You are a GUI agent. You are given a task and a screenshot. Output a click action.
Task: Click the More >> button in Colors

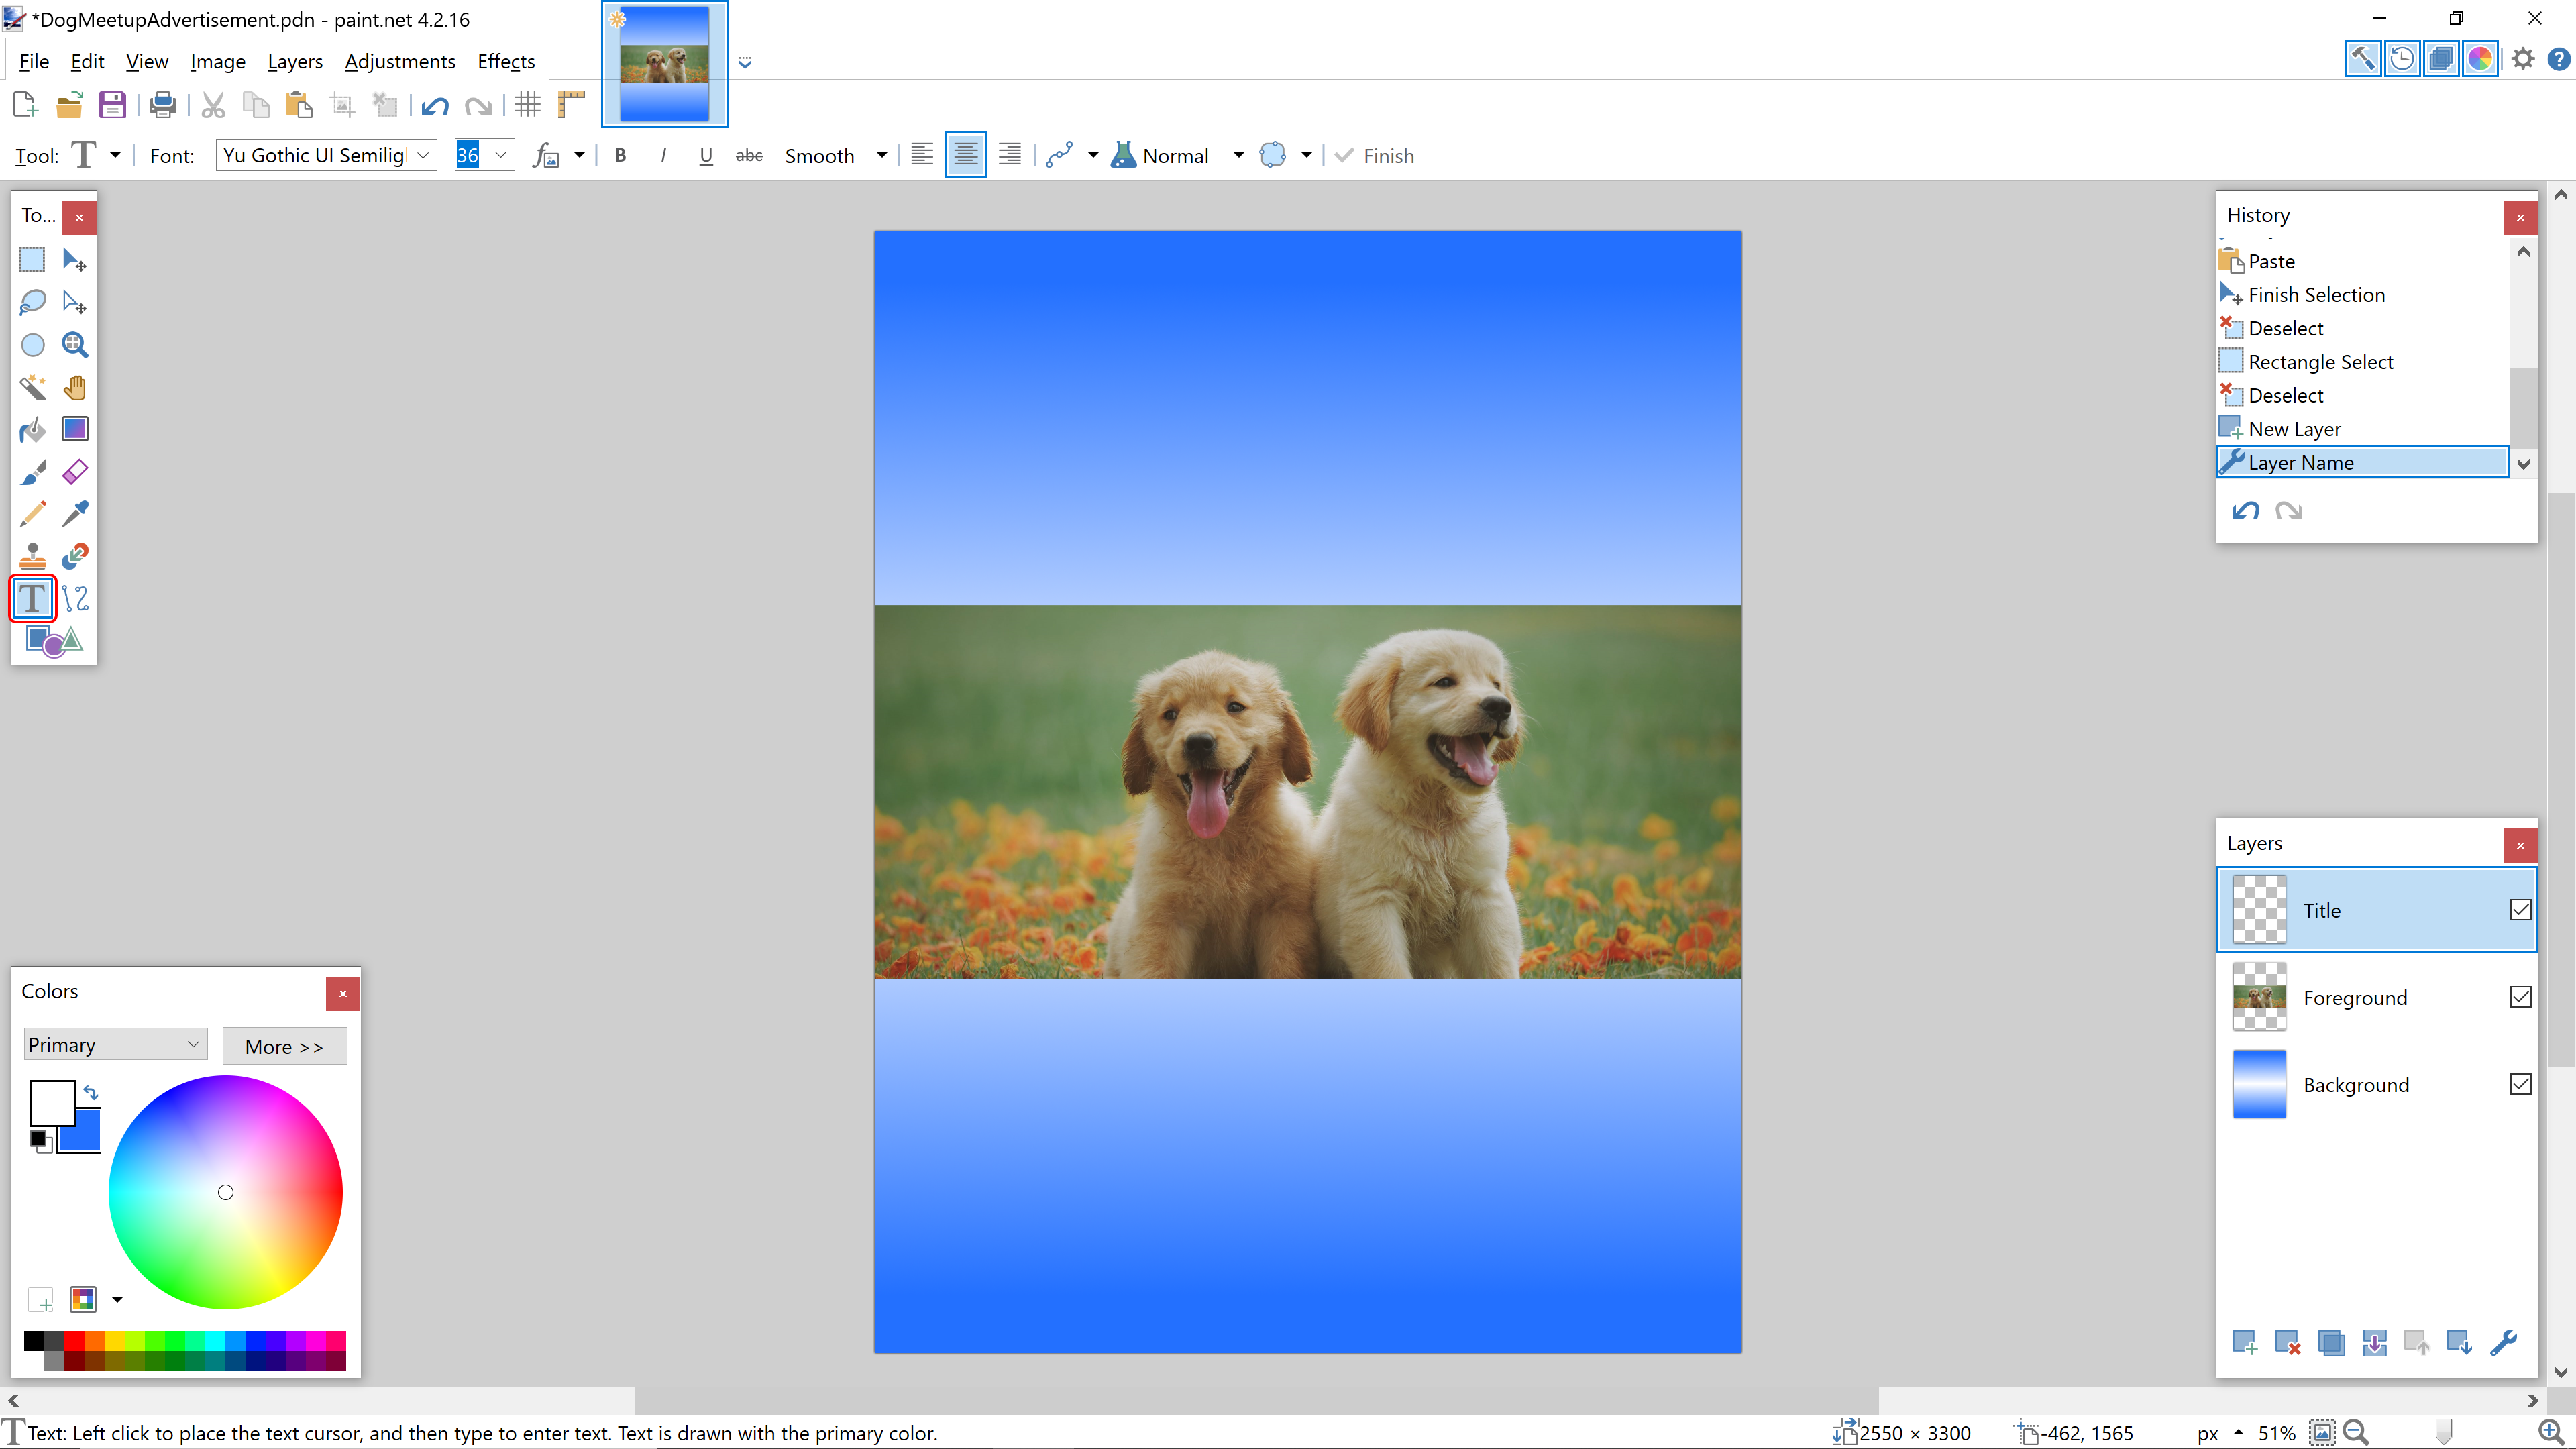coord(284,1047)
